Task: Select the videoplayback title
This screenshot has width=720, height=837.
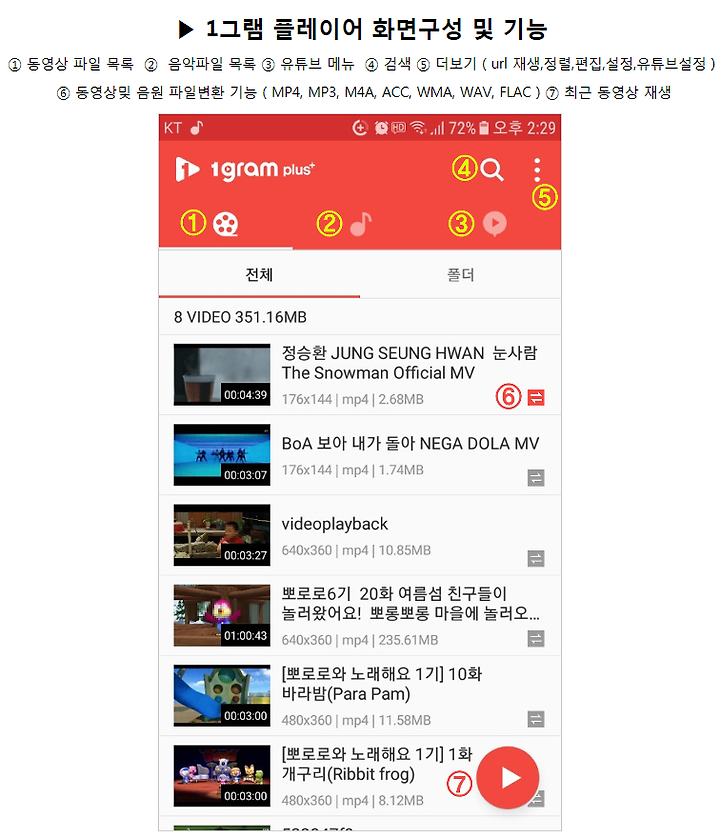Action: [335, 524]
